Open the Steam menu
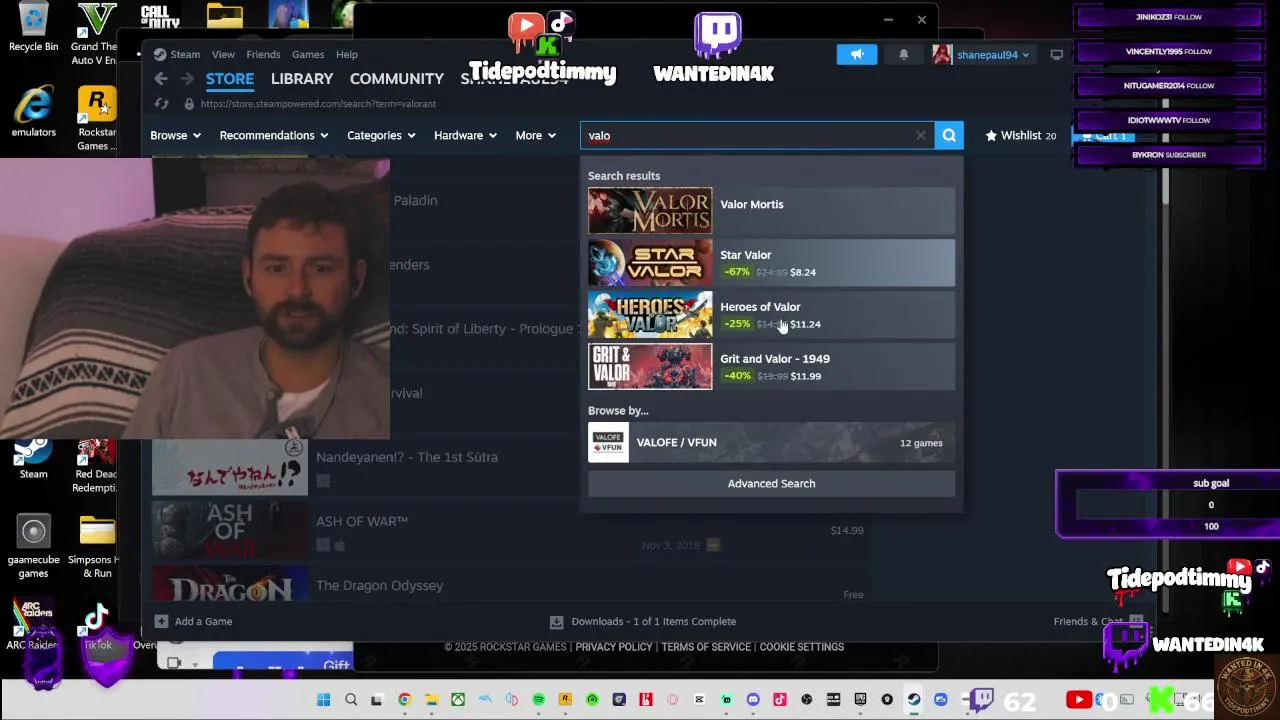The image size is (1280, 720). point(178,55)
